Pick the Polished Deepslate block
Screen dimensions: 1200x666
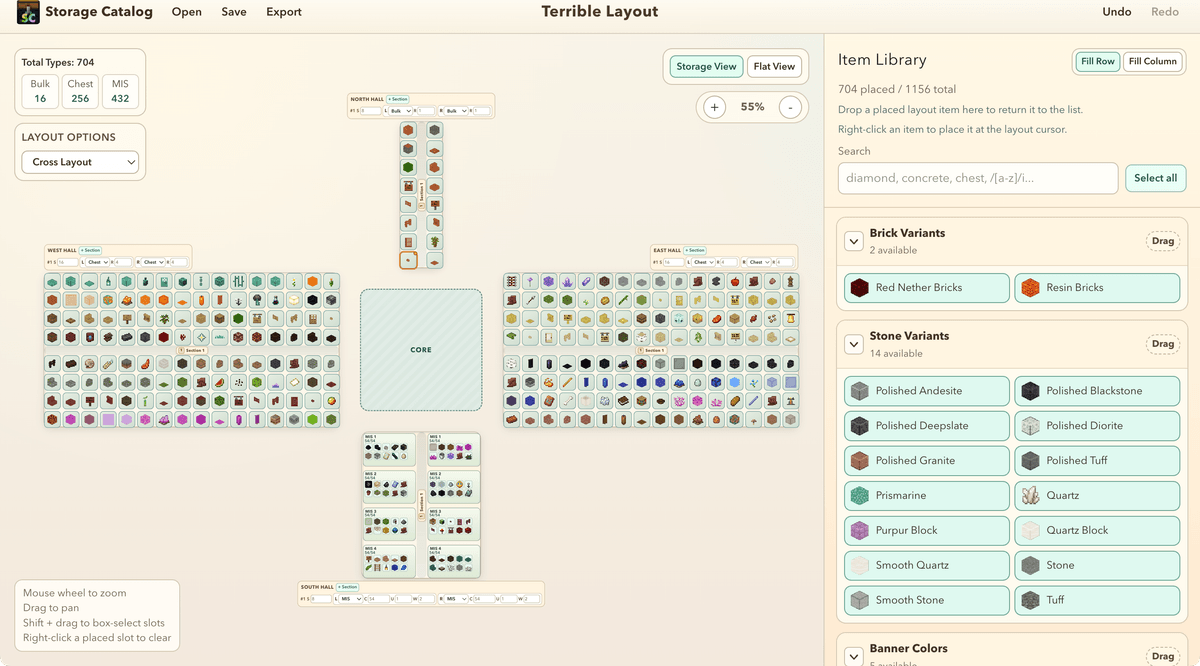pos(927,426)
